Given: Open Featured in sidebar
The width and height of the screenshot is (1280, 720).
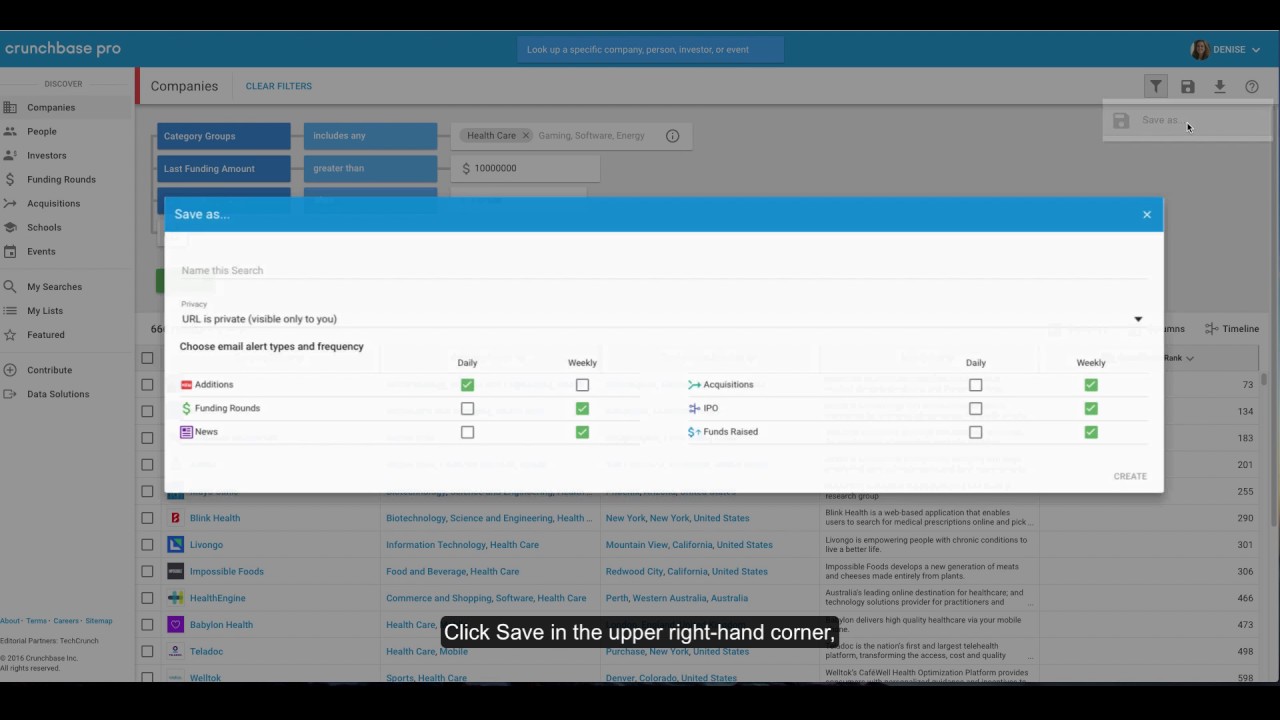Looking at the screenshot, I should click(46, 335).
